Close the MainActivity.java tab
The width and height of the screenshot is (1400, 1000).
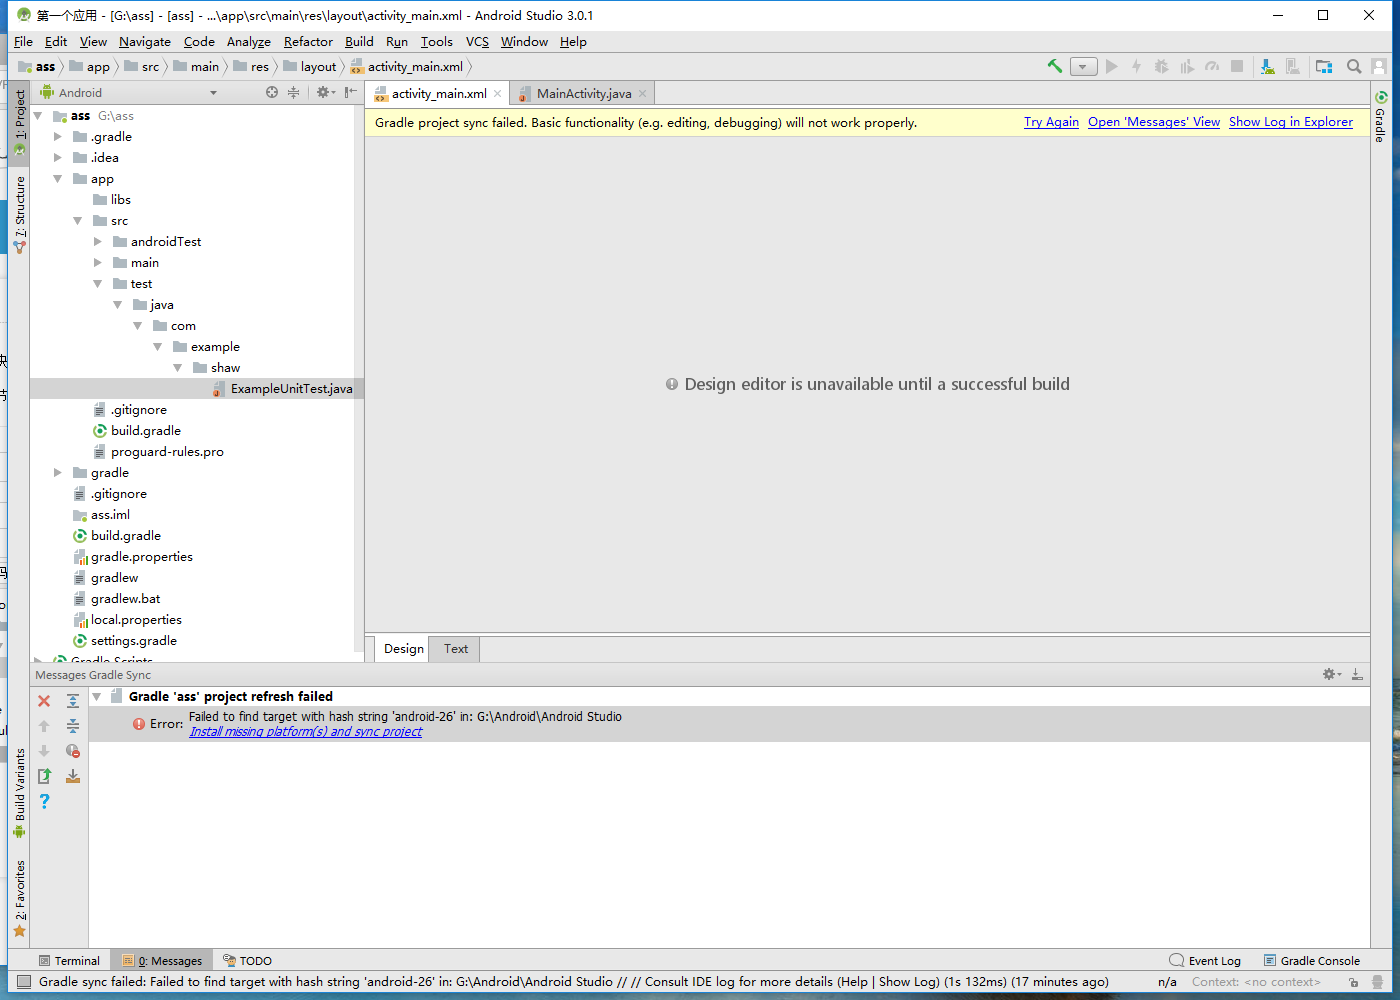[x=643, y=93]
